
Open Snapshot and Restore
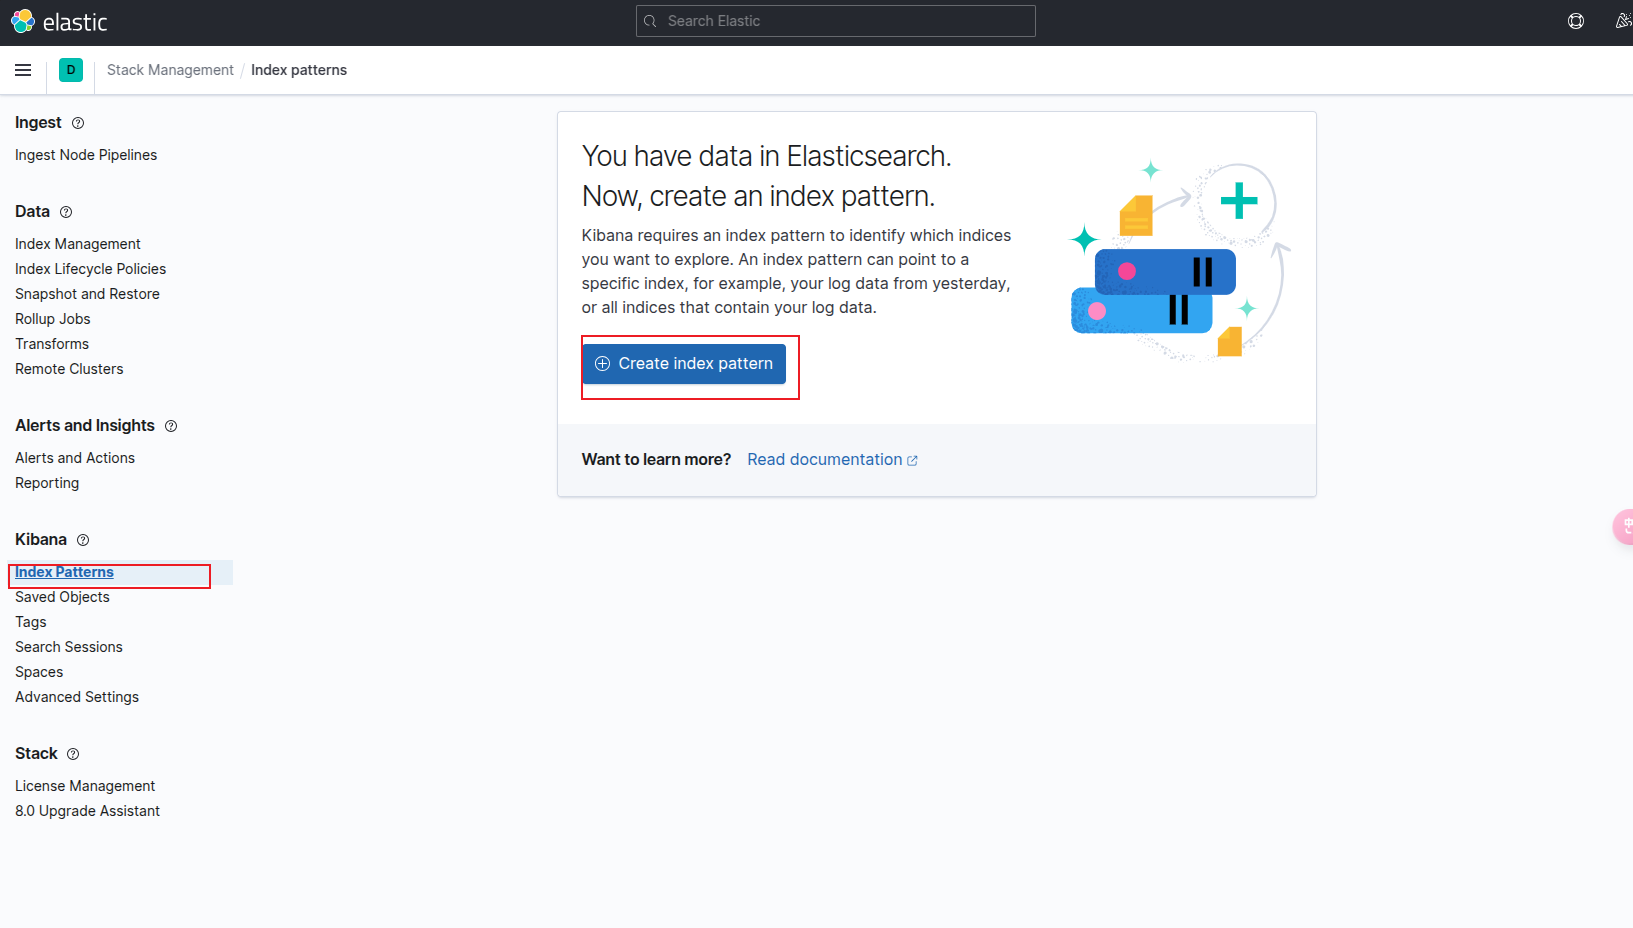tap(87, 294)
